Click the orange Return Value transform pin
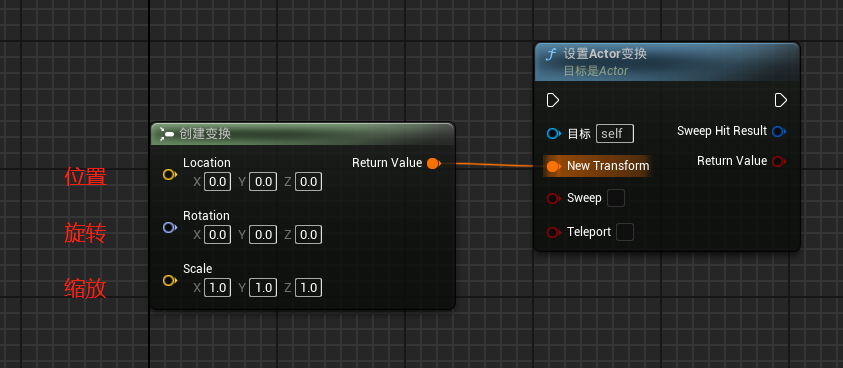This screenshot has height=368, width=843. [x=433, y=164]
